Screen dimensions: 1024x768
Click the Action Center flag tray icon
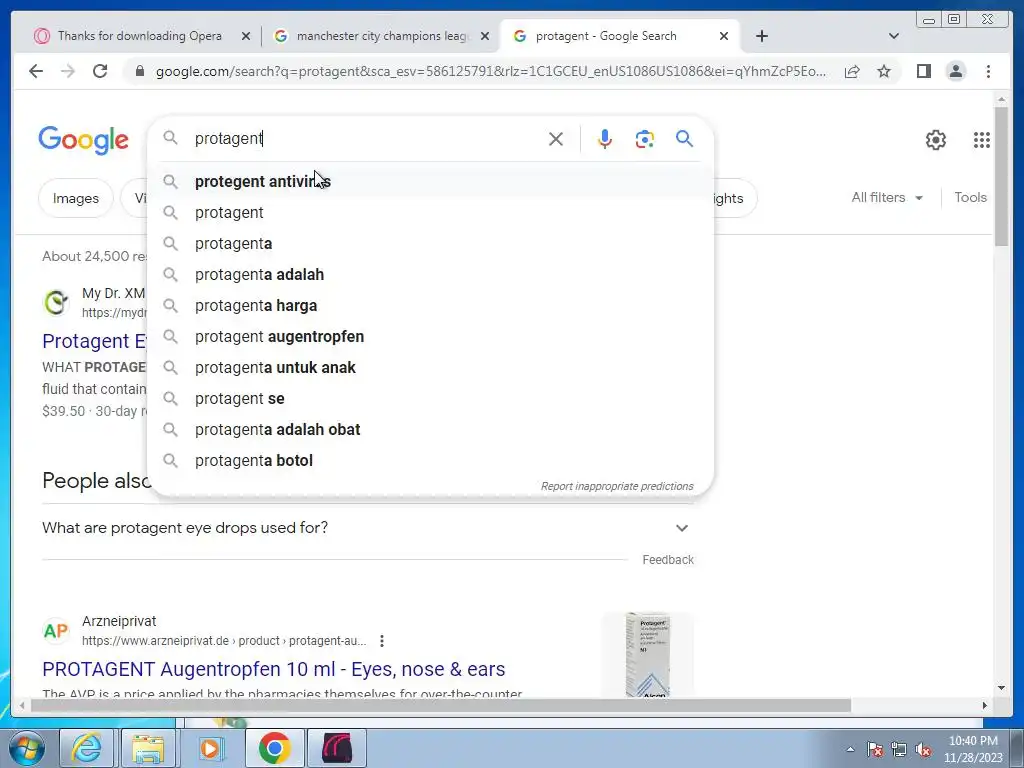(x=875, y=750)
